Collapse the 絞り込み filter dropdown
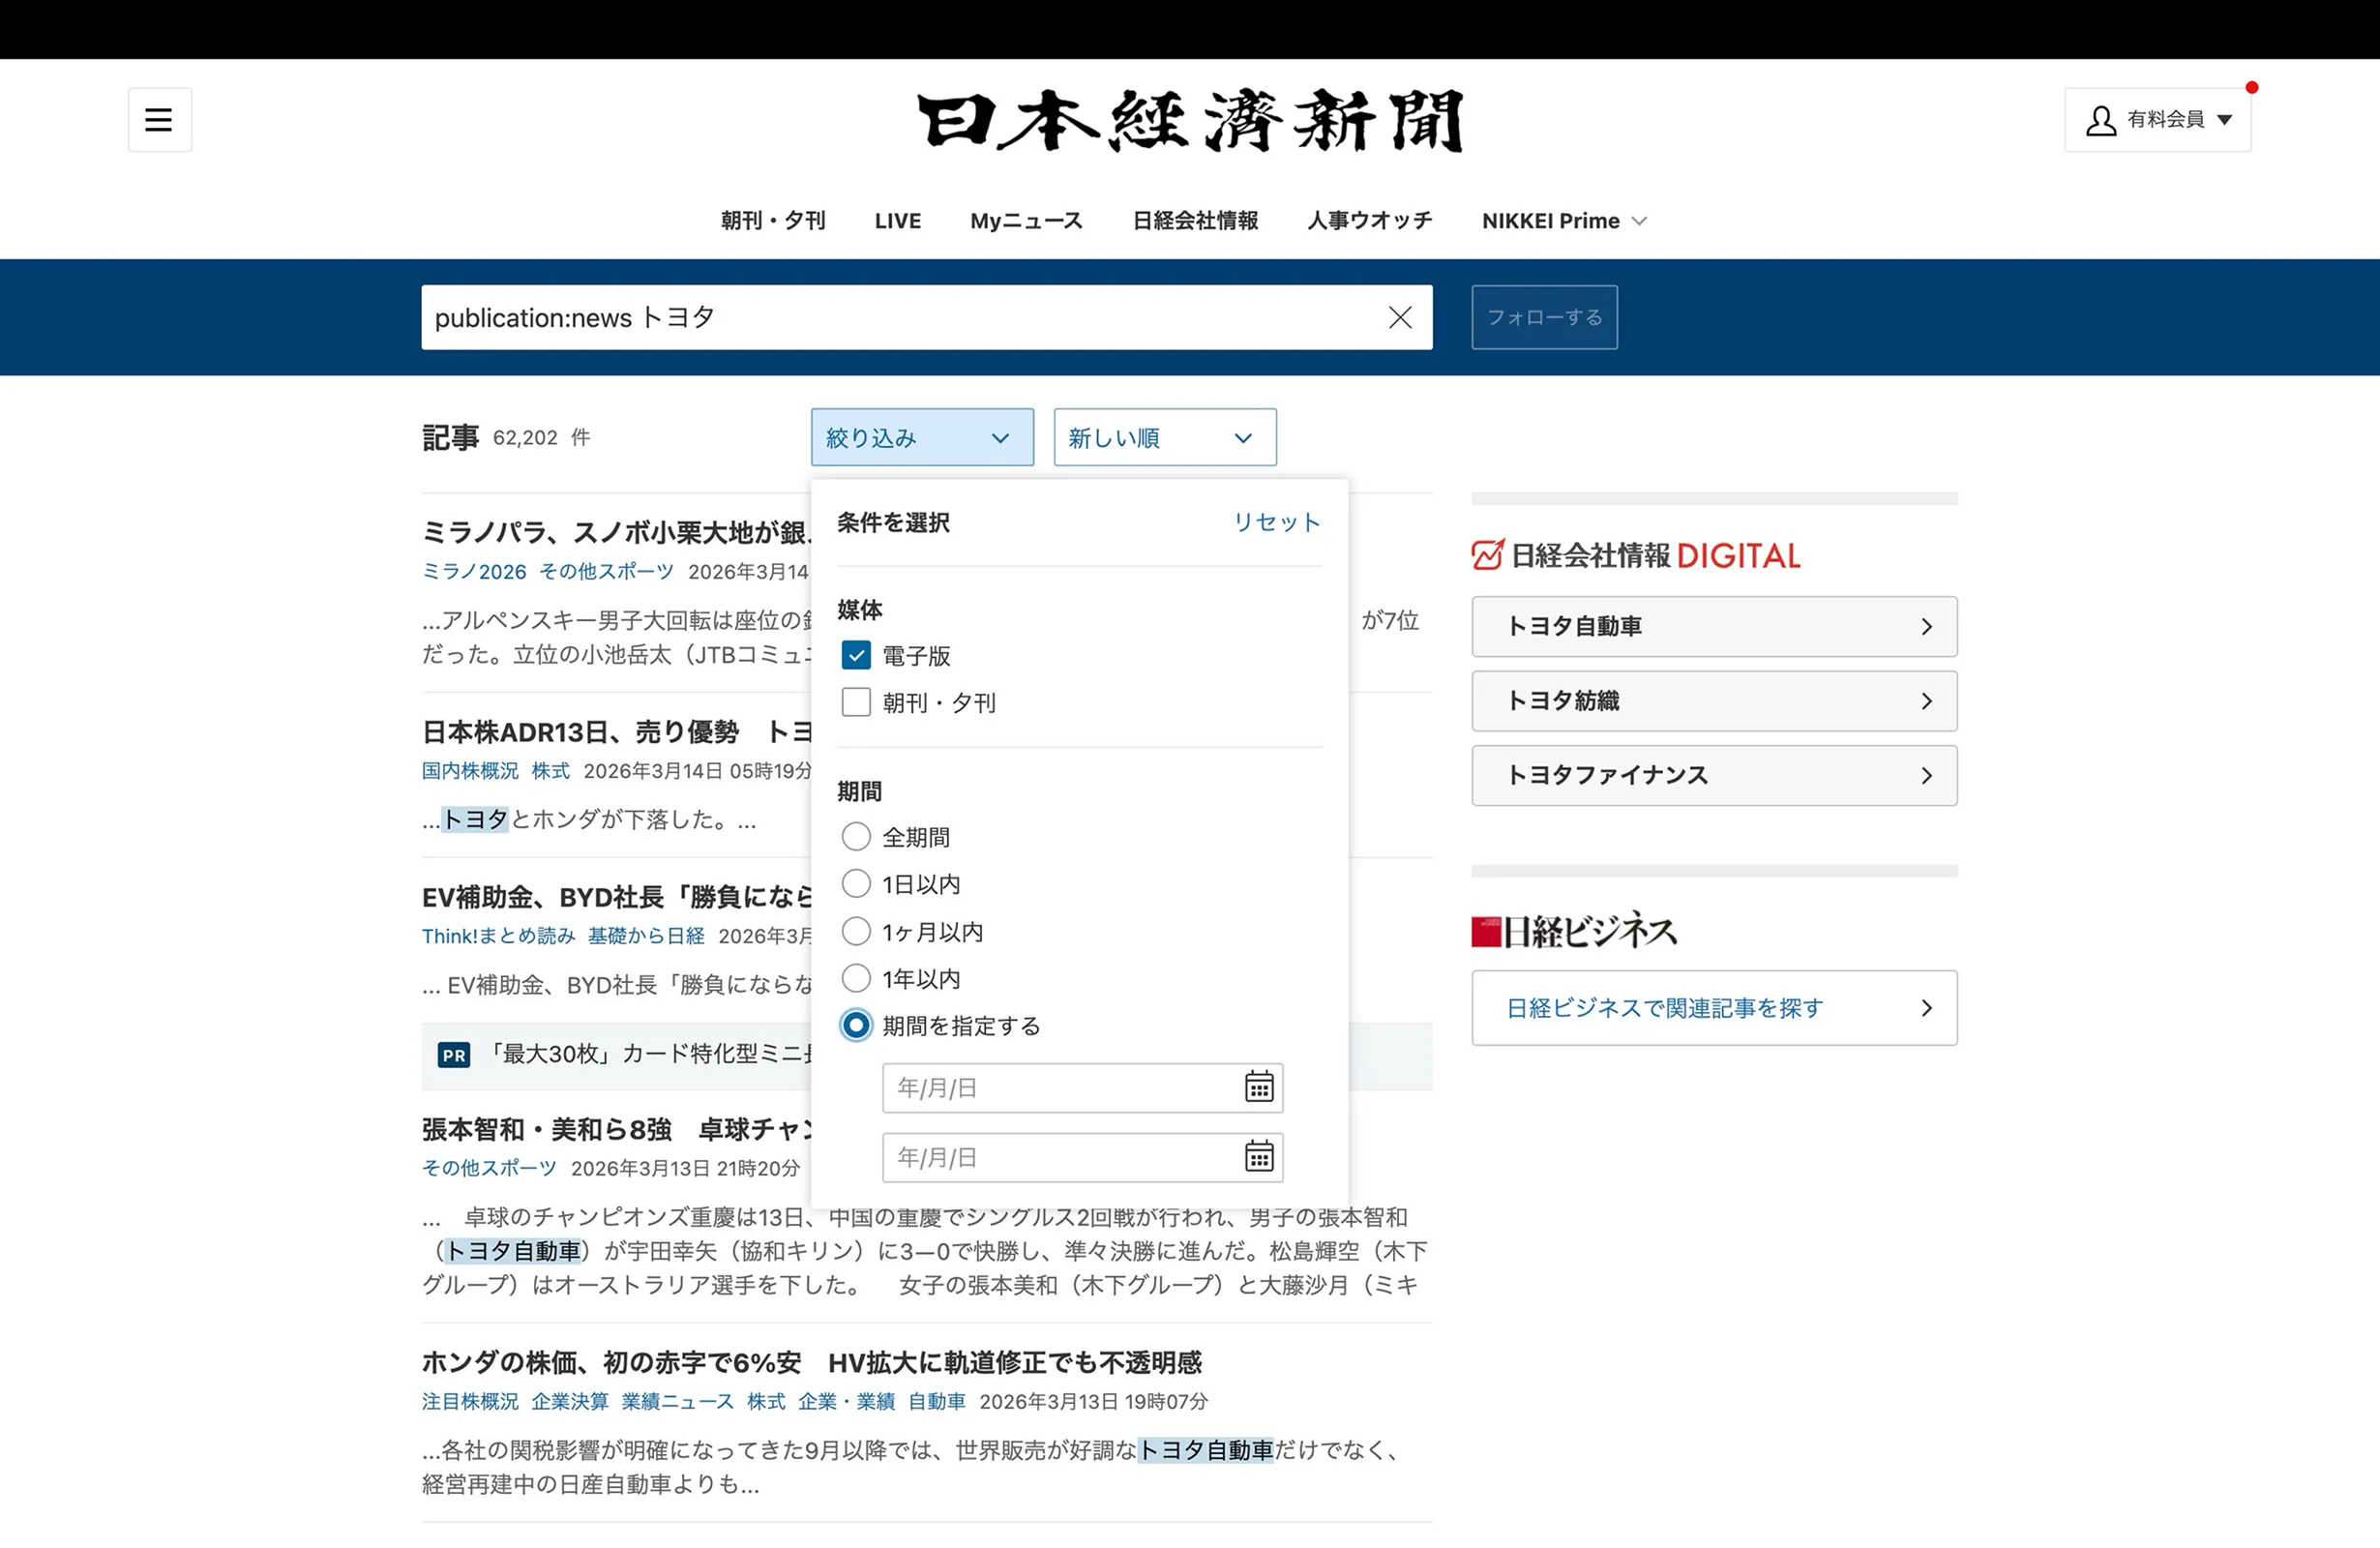2380x1548 pixels. (x=922, y=437)
